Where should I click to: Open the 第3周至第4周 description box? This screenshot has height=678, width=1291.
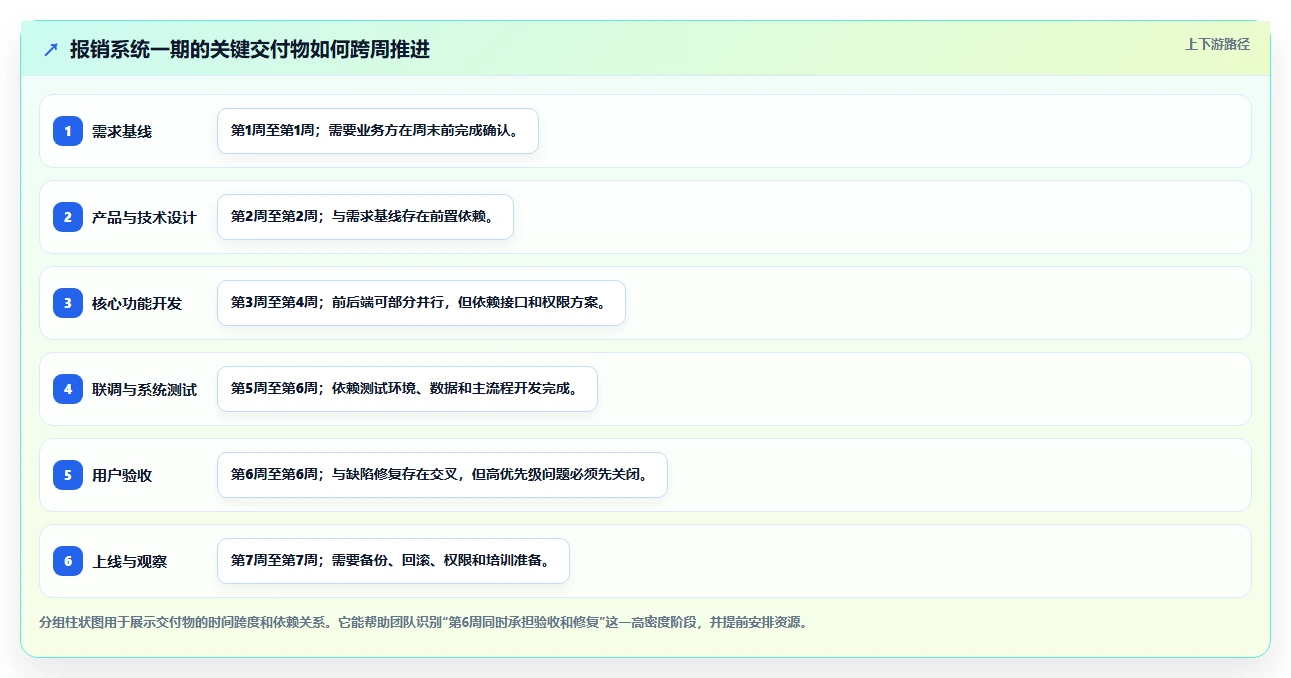[421, 303]
